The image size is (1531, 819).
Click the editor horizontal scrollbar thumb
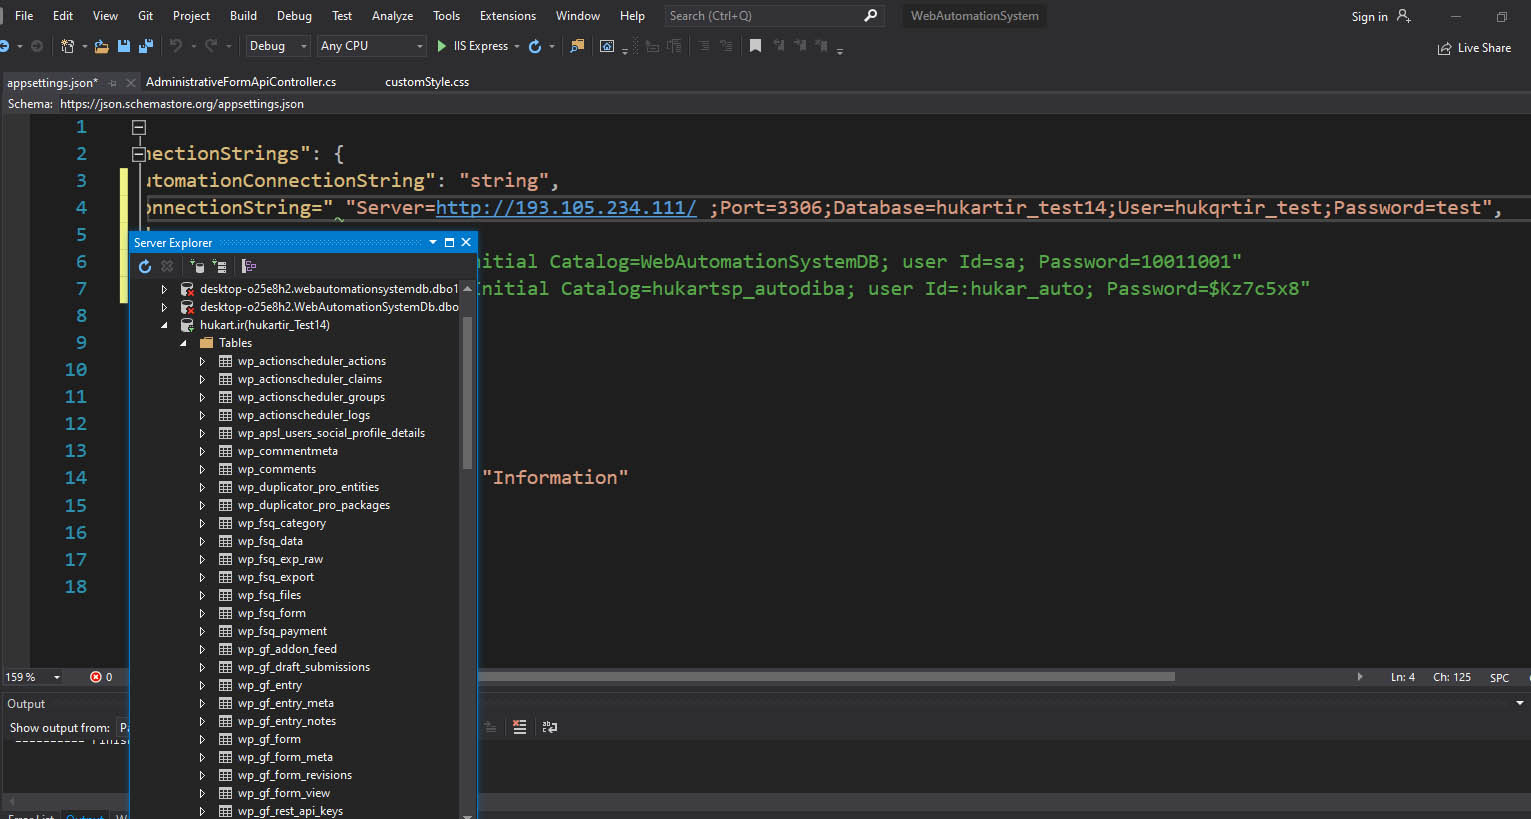[826, 677]
